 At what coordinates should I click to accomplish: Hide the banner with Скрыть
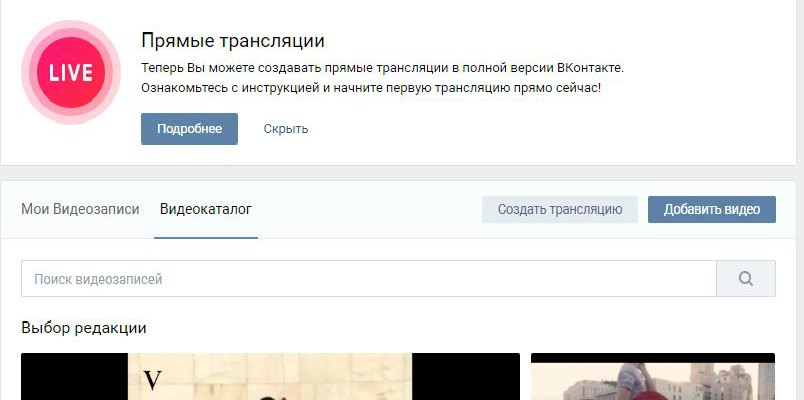(x=286, y=129)
